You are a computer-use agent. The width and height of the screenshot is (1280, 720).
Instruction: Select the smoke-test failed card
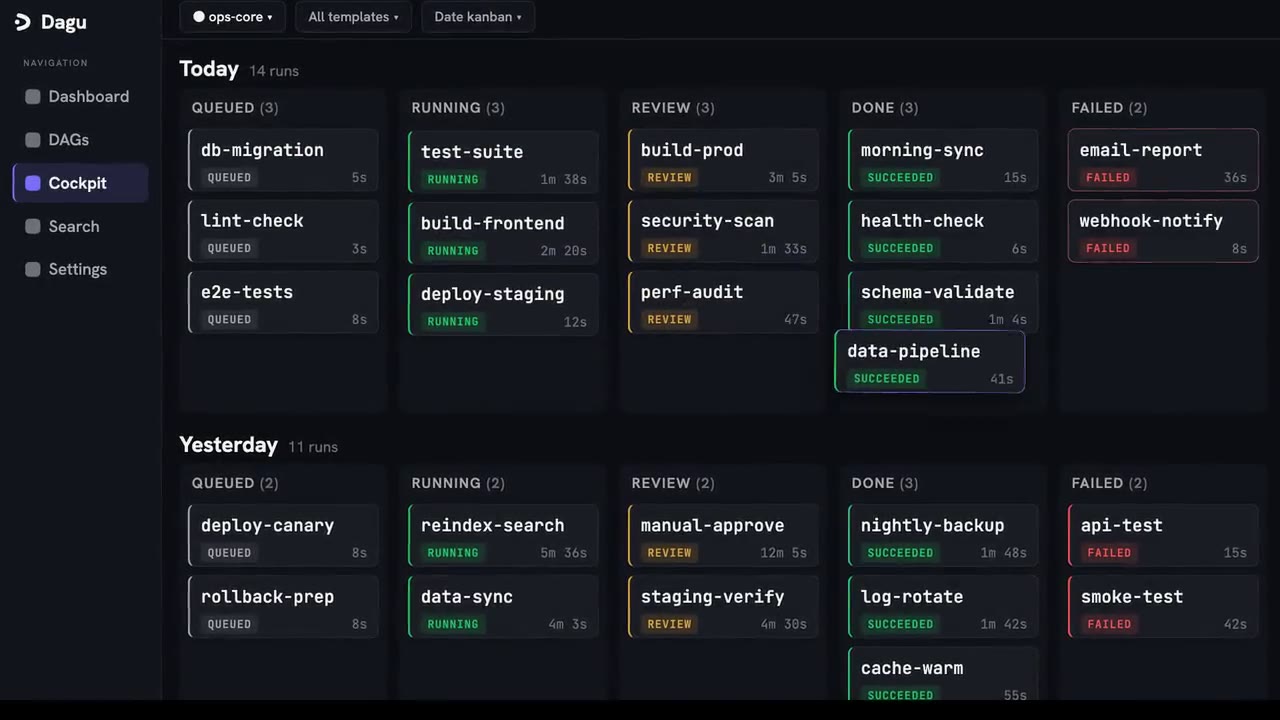[x=1163, y=607]
